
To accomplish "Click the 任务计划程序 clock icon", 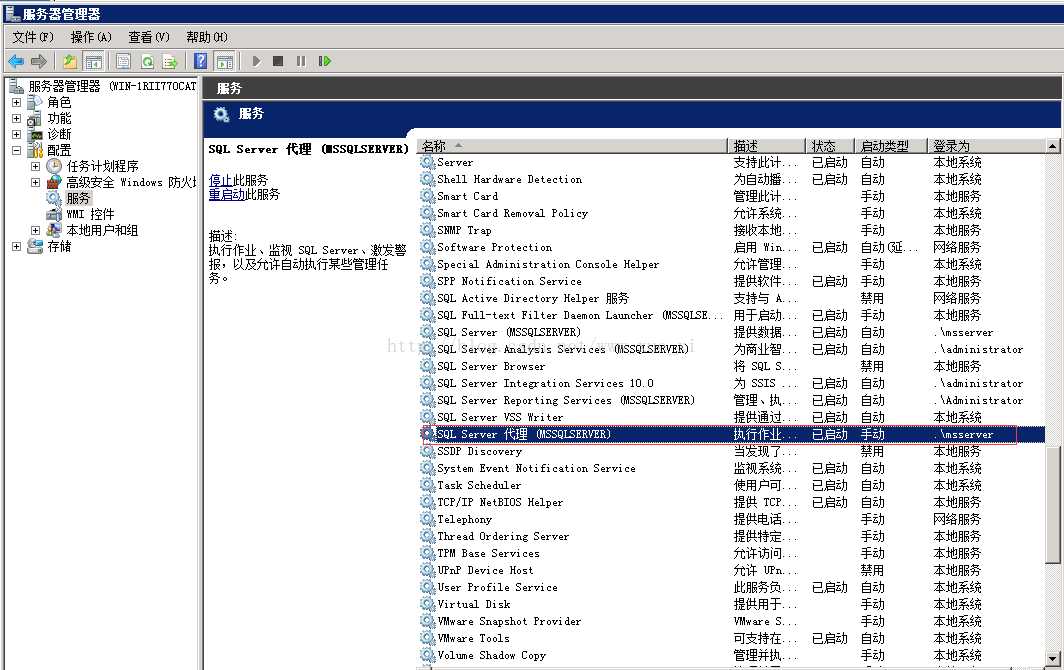I will (x=54, y=166).
